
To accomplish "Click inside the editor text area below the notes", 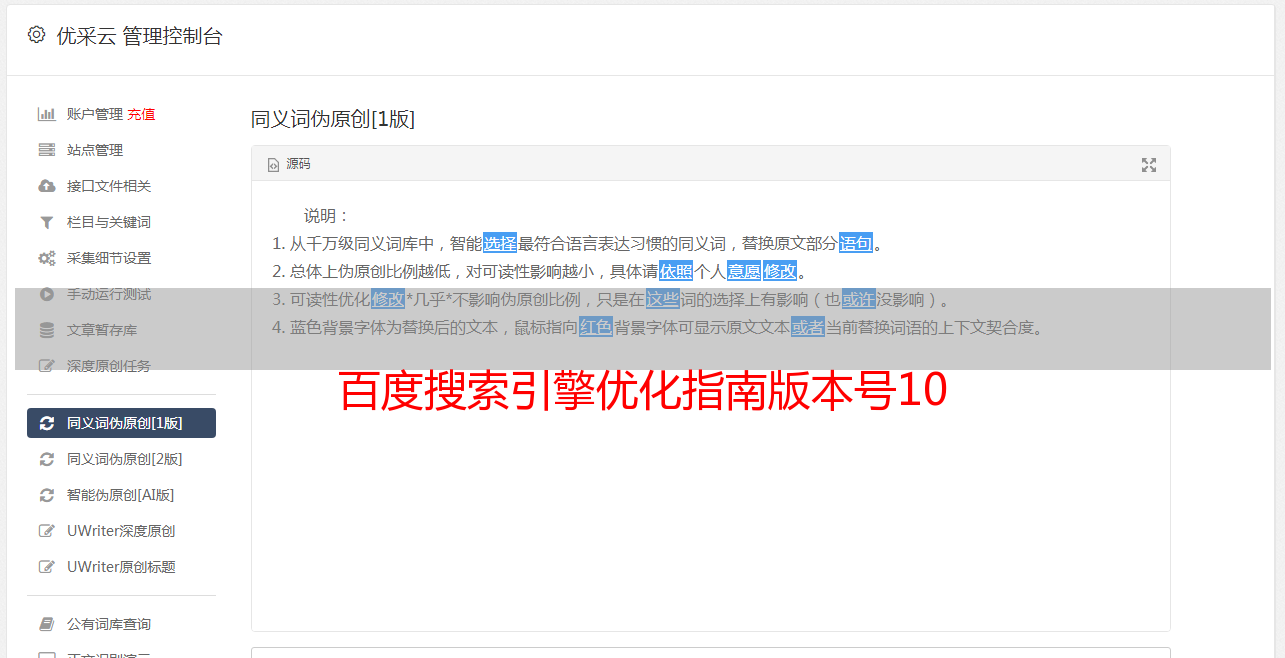I will [x=710, y=500].
